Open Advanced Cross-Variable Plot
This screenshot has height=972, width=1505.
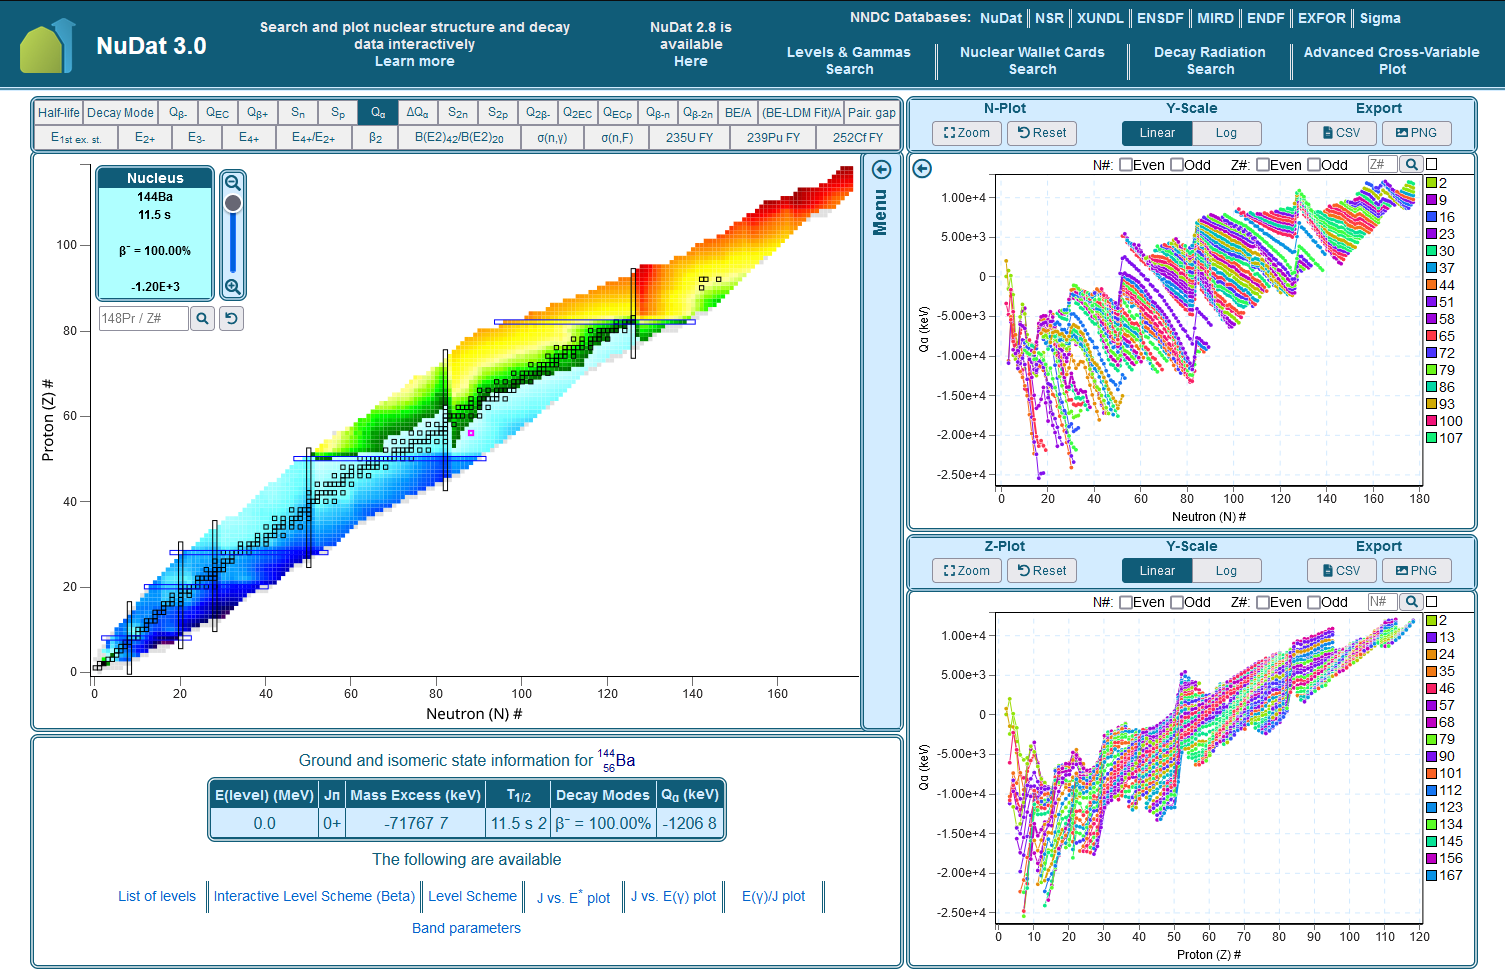[x=1391, y=60]
